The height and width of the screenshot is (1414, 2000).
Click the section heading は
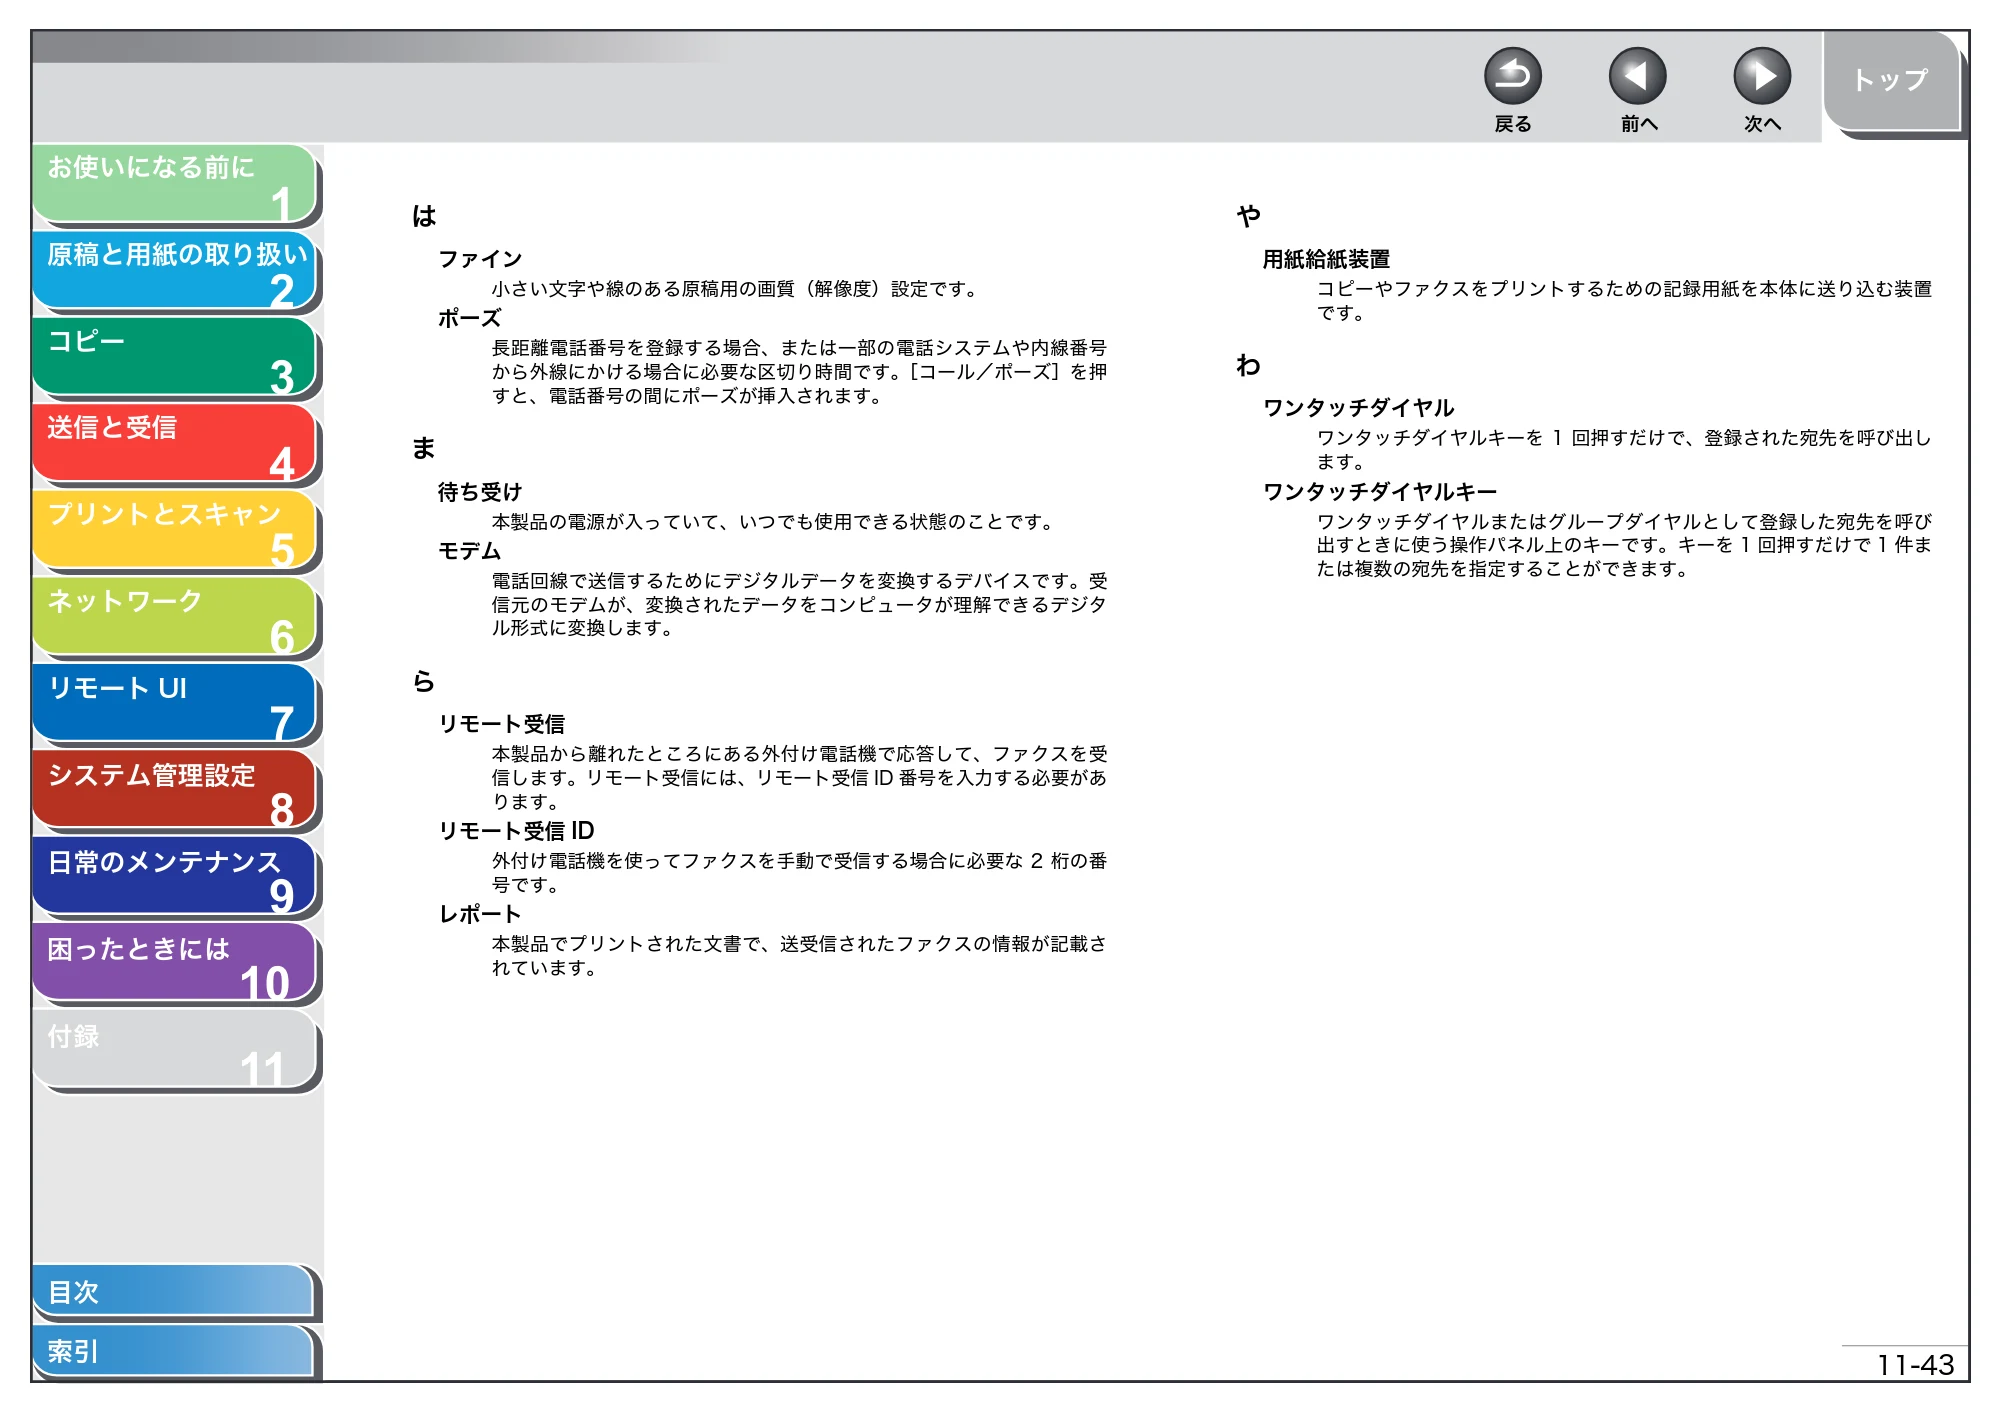click(x=424, y=216)
